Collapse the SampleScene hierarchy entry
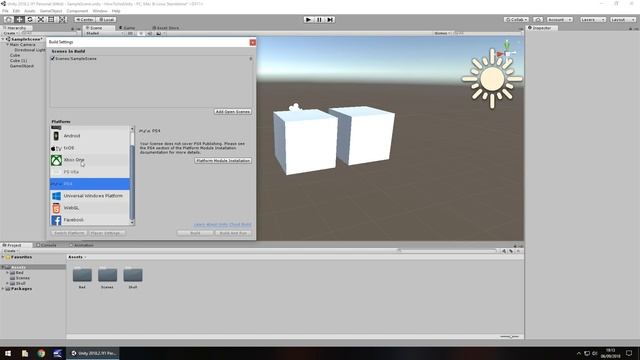640x360 pixels. pos(3,39)
